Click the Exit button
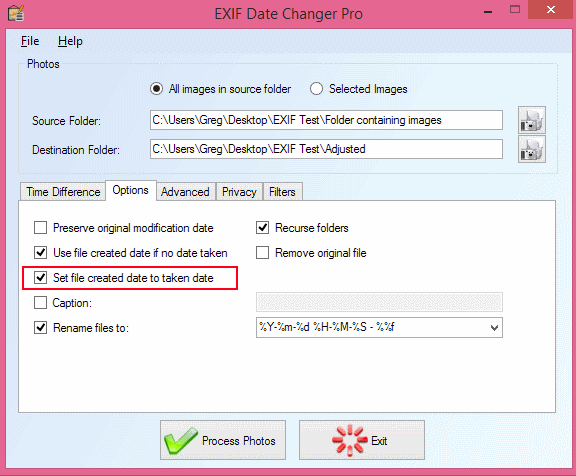Image resolution: width=576 pixels, height=476 pixels. pos(362,440)
